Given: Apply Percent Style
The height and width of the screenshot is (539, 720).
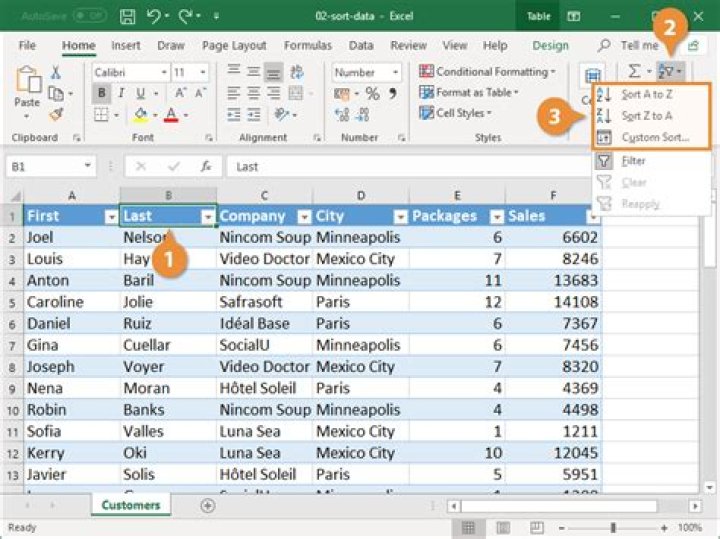Looking at the screenshot, I should click(372, 94).
